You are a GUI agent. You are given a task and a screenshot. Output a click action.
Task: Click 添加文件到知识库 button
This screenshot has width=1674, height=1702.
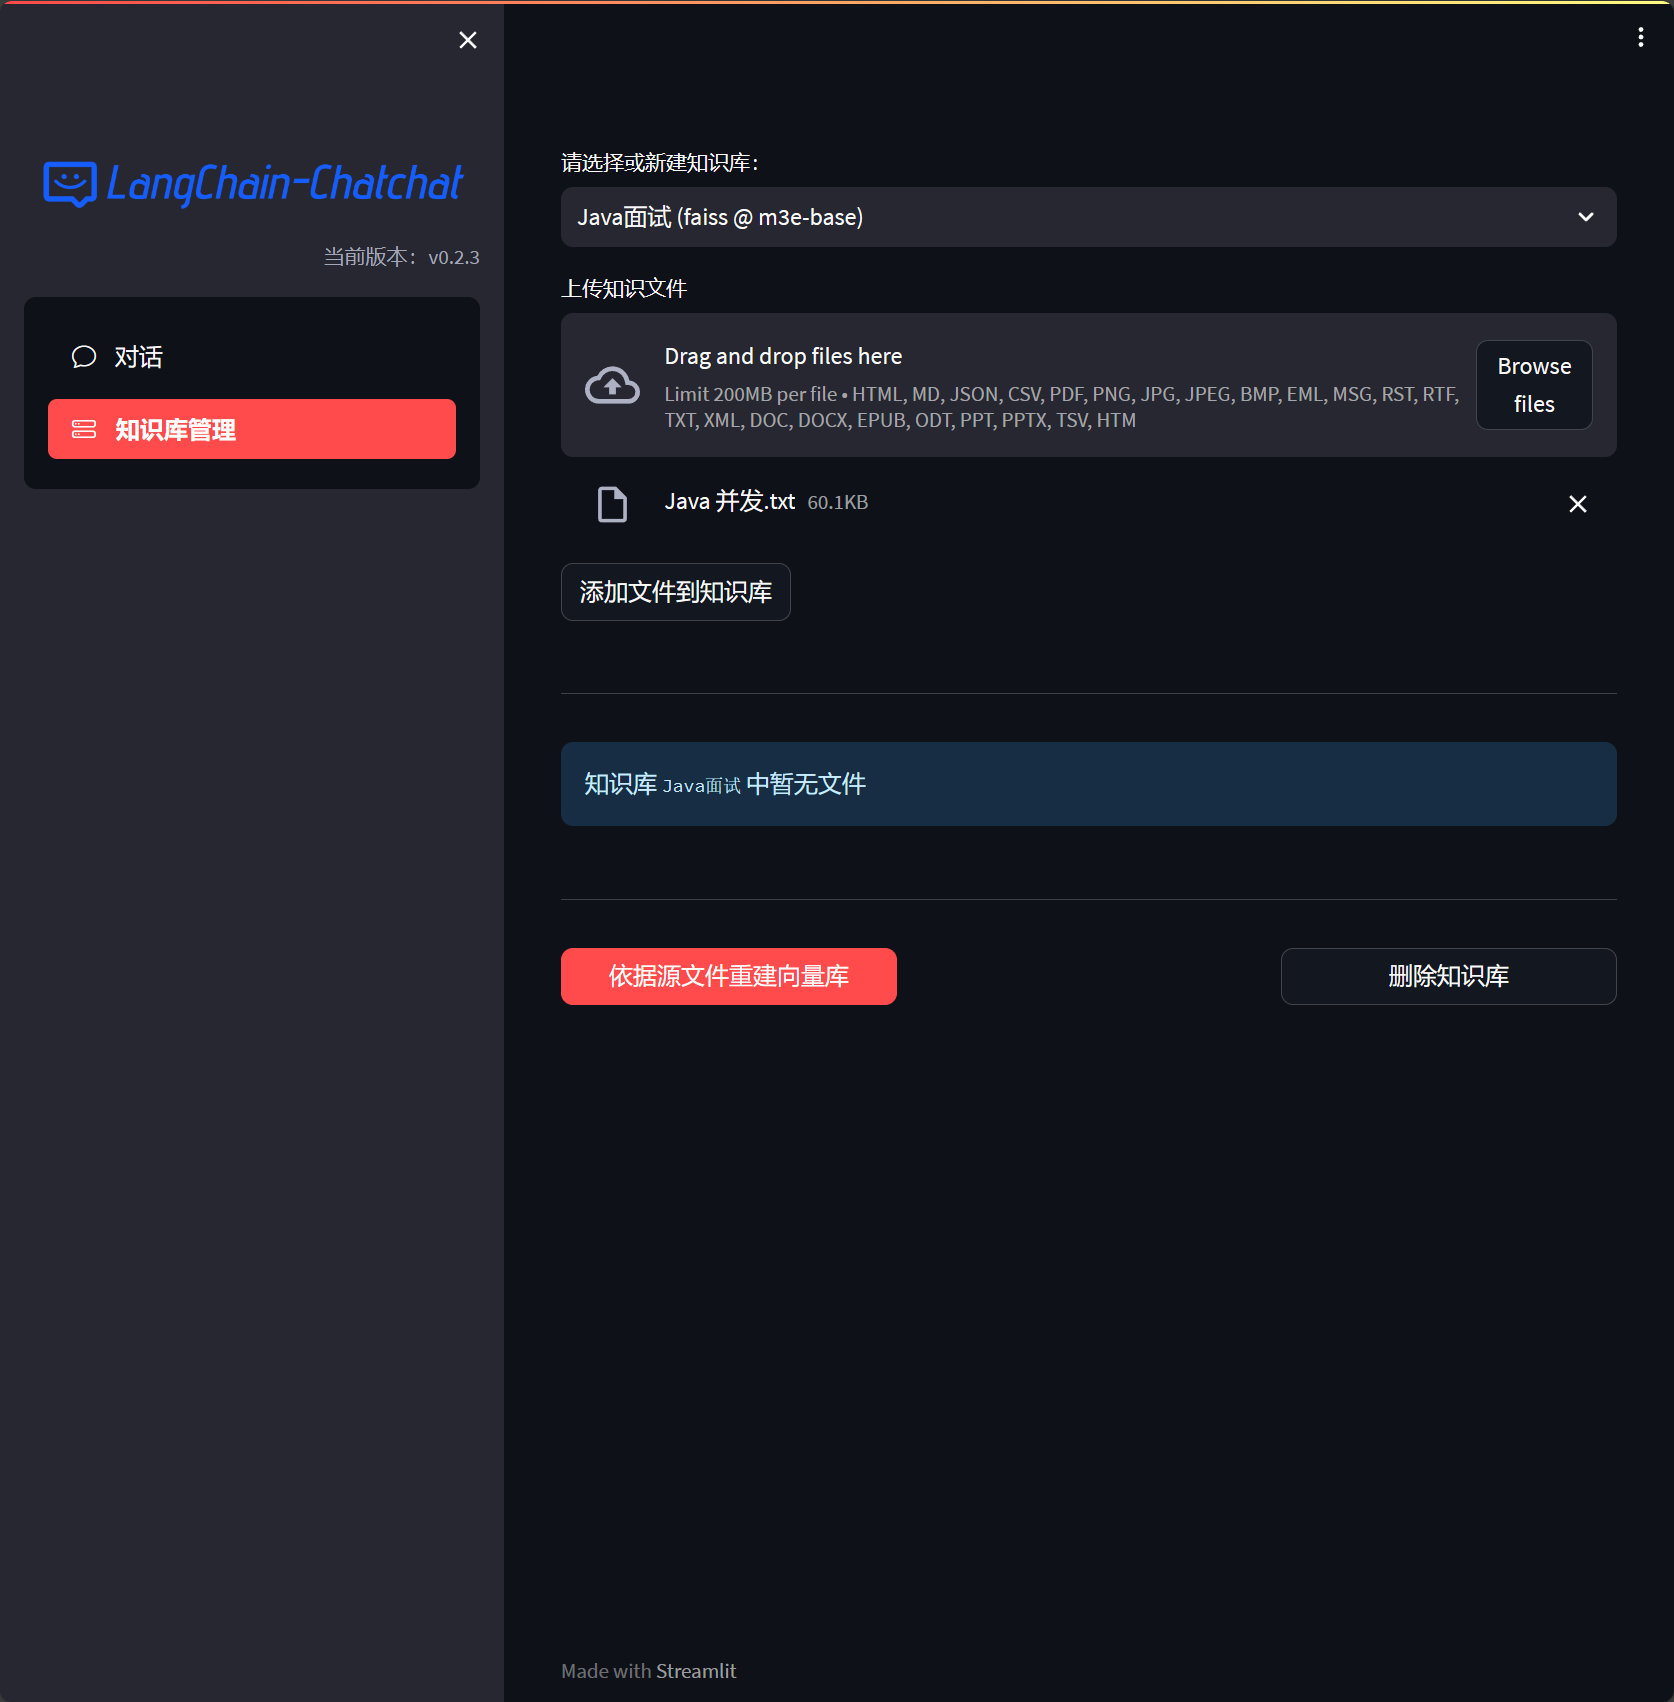(675, 592)
